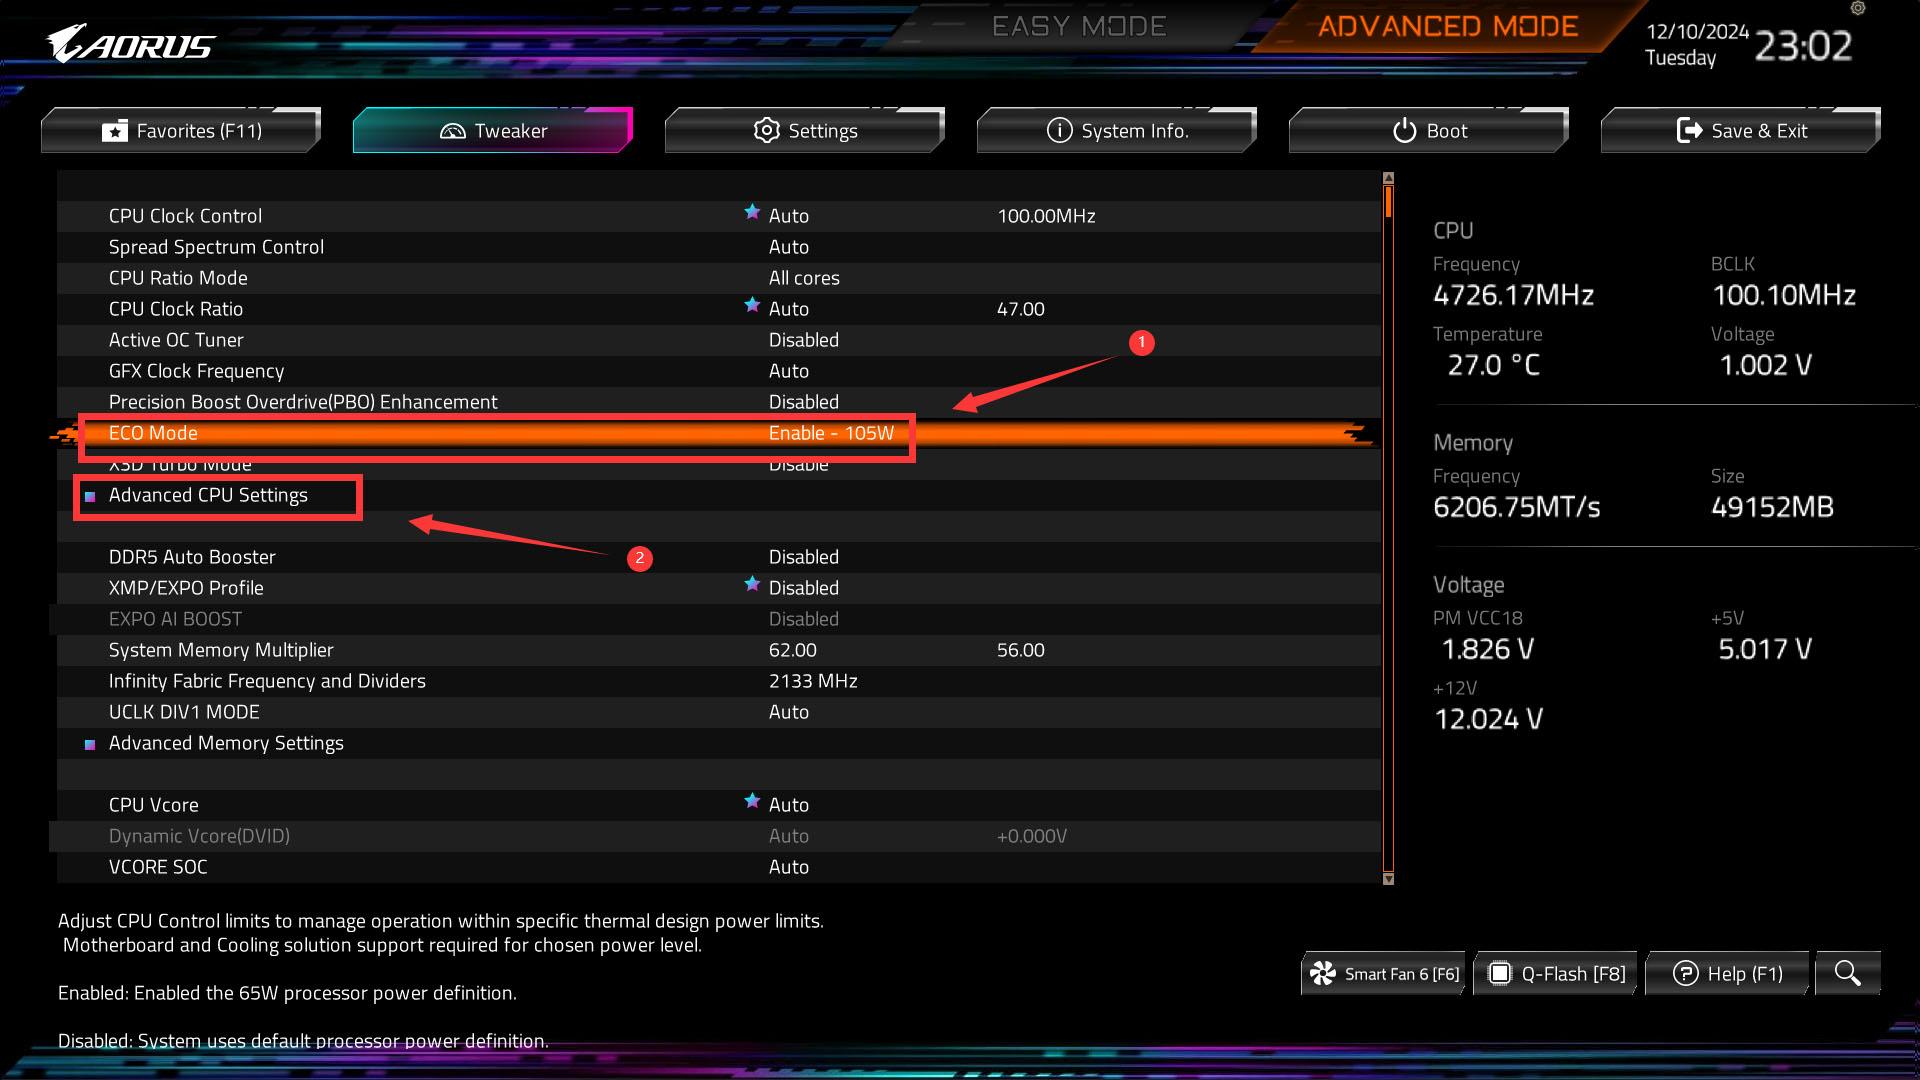Switch to EASY MODE
Image resolution: width=1920 pixels, height=1080 pixels.
click(x=1079, y=27)
